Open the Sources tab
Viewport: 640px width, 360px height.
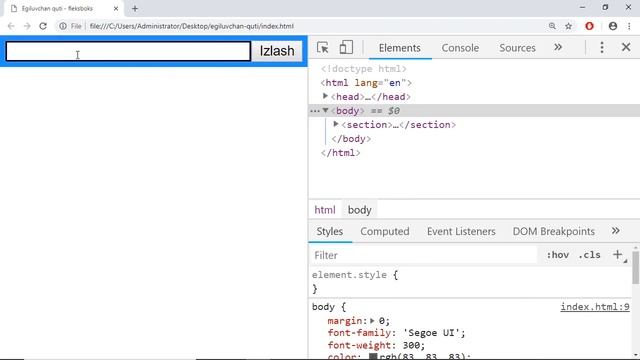click(x=517, y=48)
